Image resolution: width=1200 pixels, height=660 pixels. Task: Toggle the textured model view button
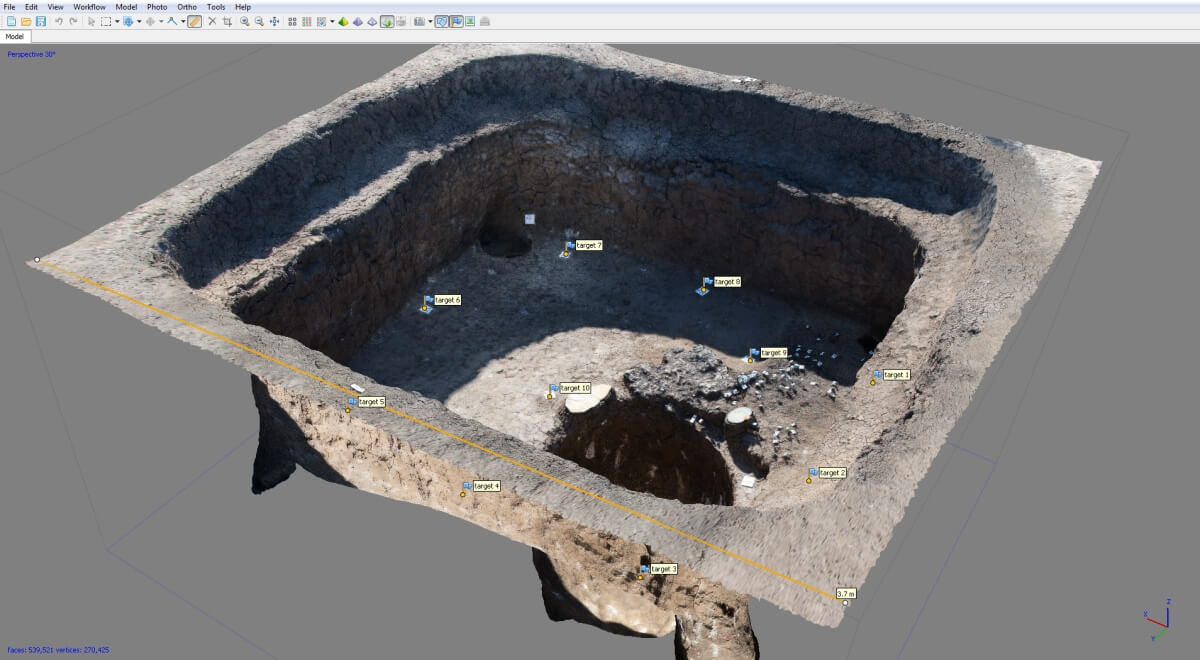(x=386, y=21)
